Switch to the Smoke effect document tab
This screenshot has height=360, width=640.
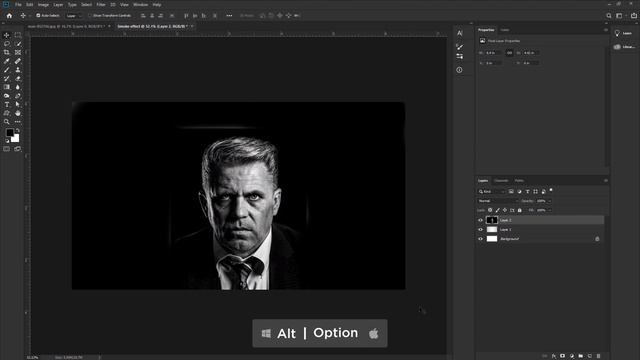152,26
